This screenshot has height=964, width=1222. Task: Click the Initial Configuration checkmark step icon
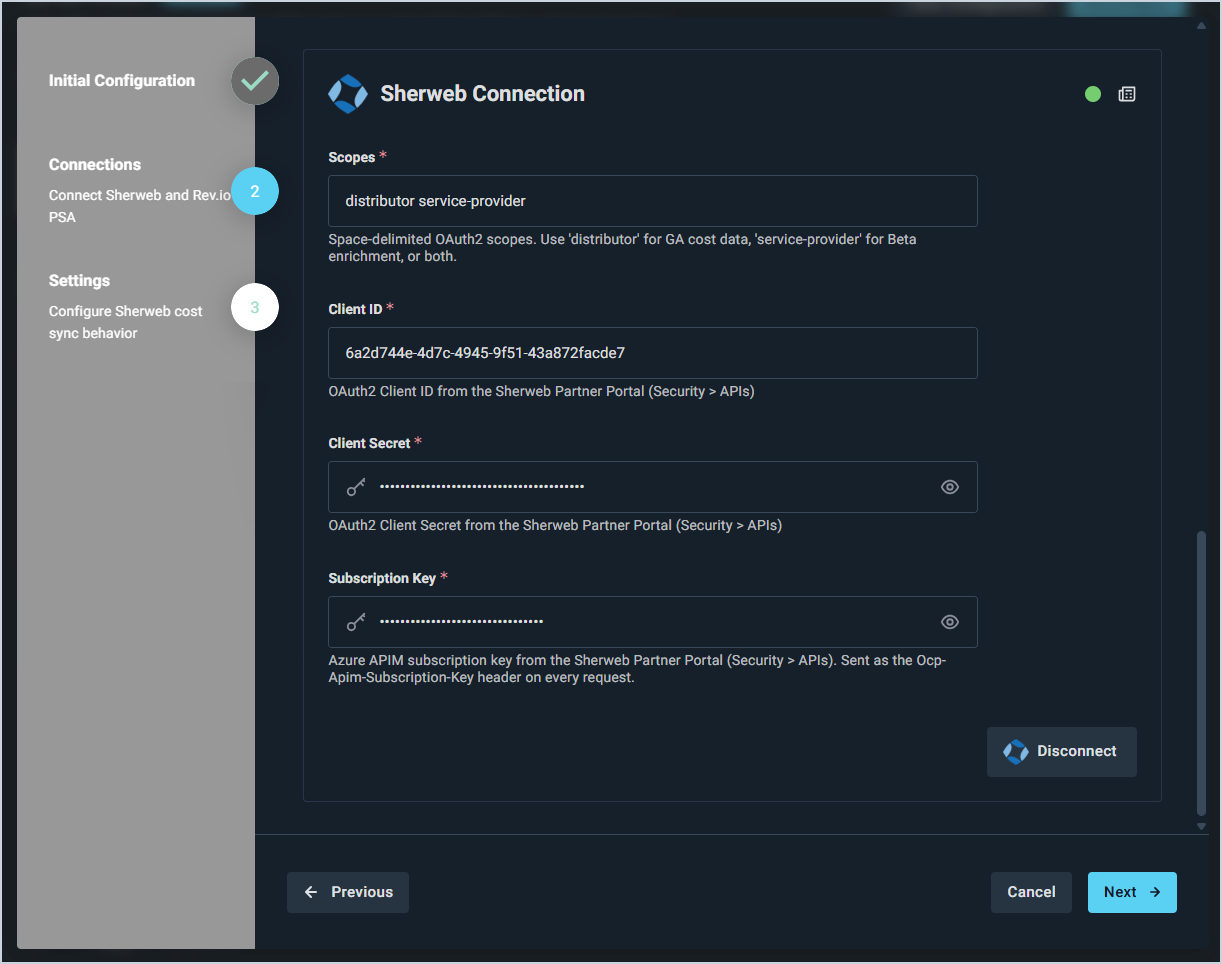255,81
